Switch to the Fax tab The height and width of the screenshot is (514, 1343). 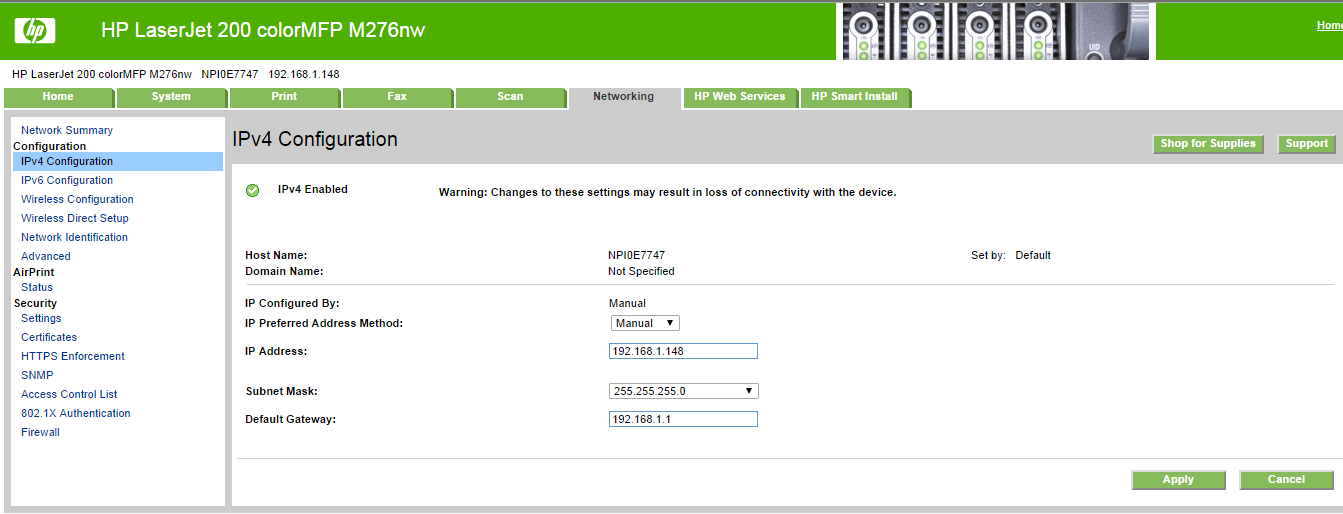tap(398, 97)
